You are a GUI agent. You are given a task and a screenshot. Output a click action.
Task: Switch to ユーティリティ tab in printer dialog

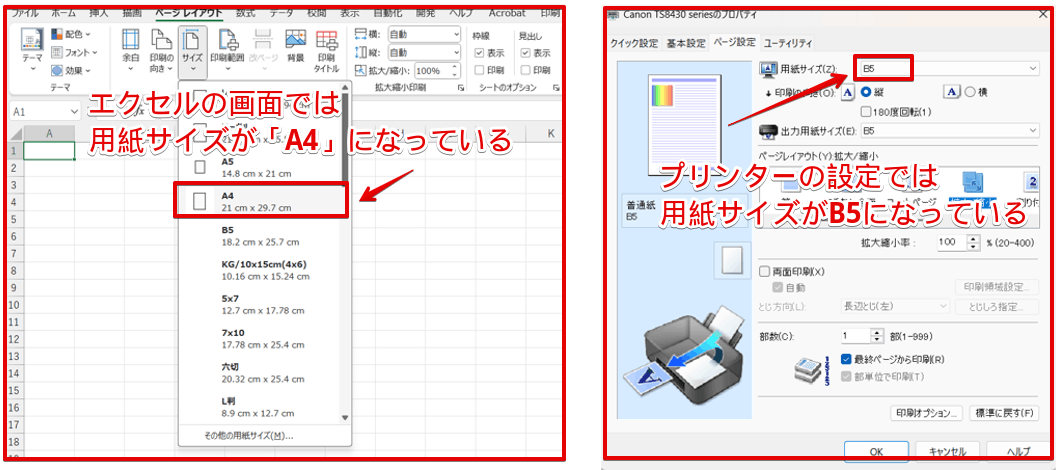point(788,43)
